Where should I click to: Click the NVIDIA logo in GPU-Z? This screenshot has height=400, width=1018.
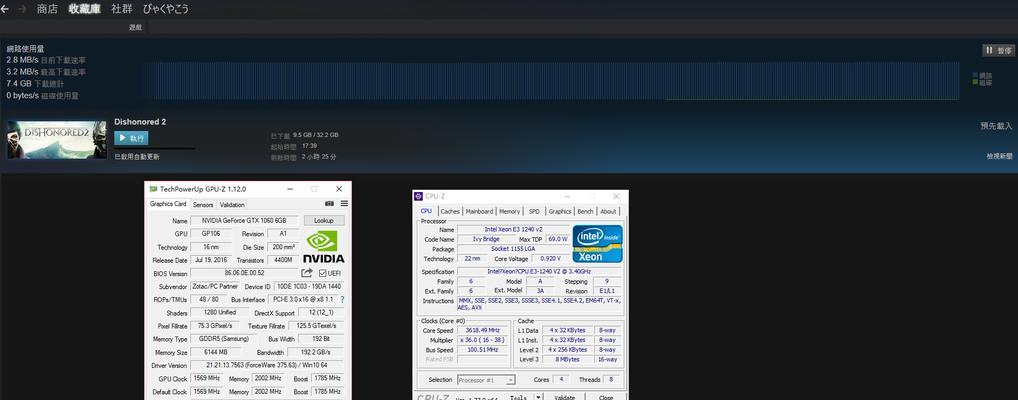(x=323, y=247)
